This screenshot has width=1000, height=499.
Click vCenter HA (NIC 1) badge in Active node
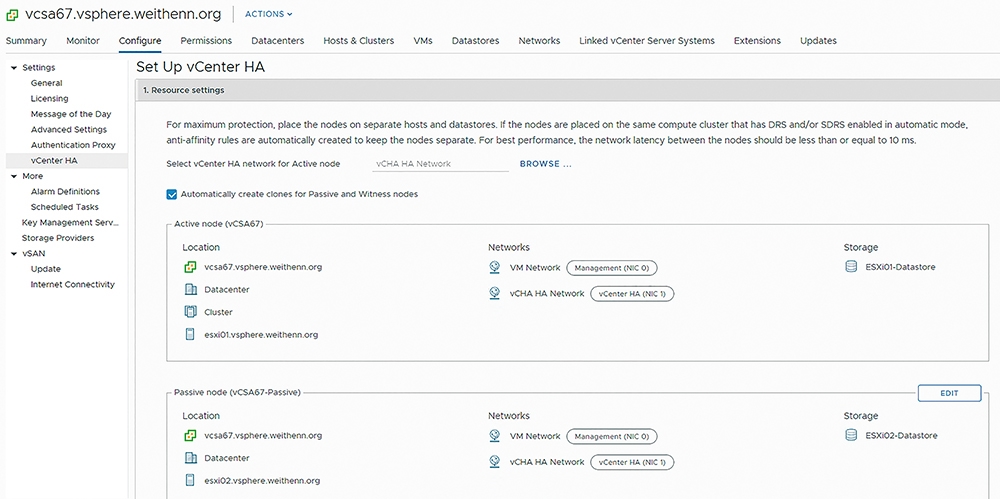coord(633,294)
